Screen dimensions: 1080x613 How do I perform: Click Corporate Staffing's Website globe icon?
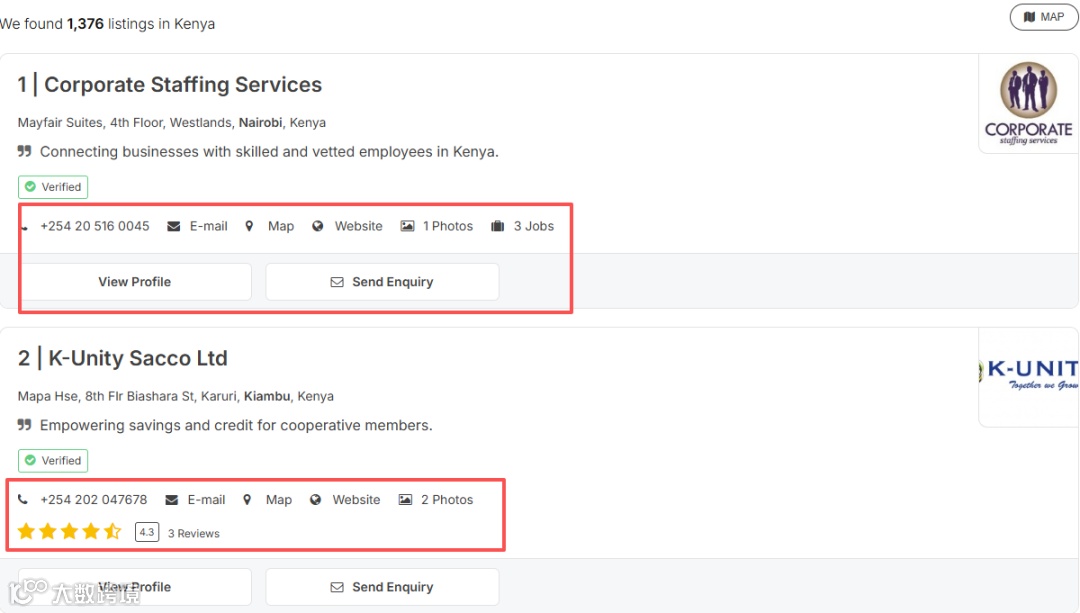(x=318, y=226)
